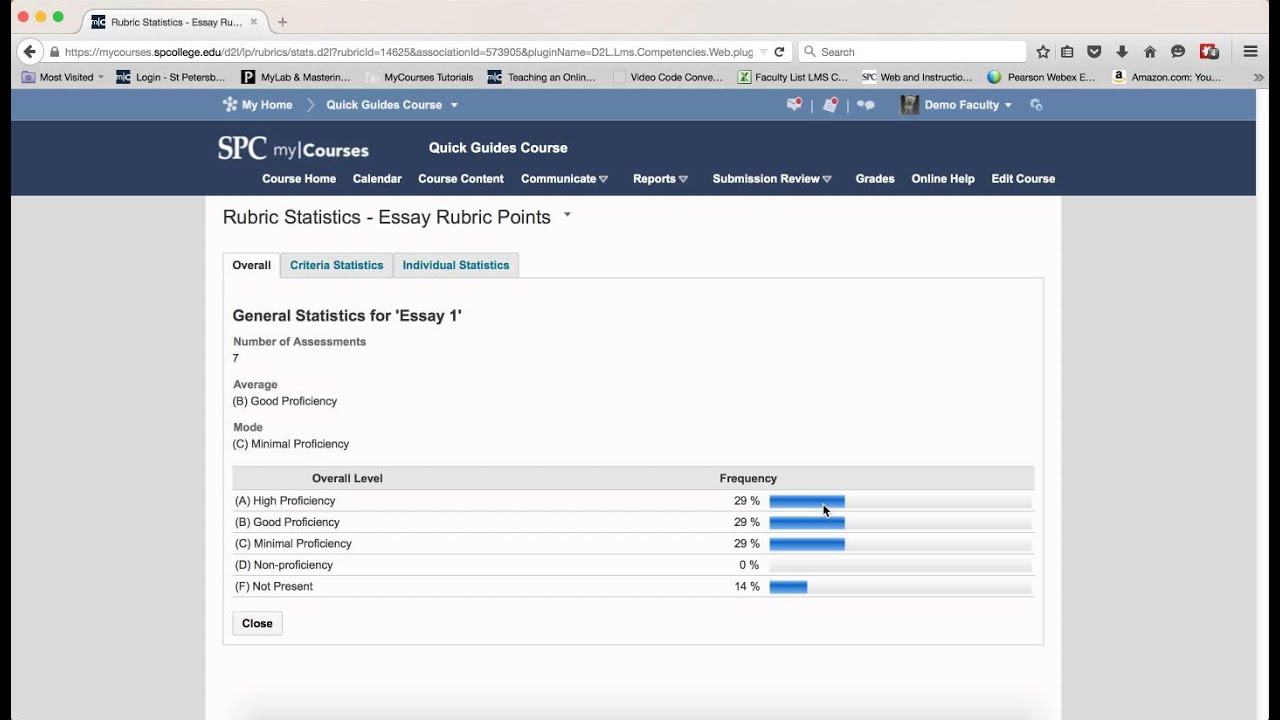Open the Communicate navigation menu
1280x720 pixels.
click(x=564, y=179)
